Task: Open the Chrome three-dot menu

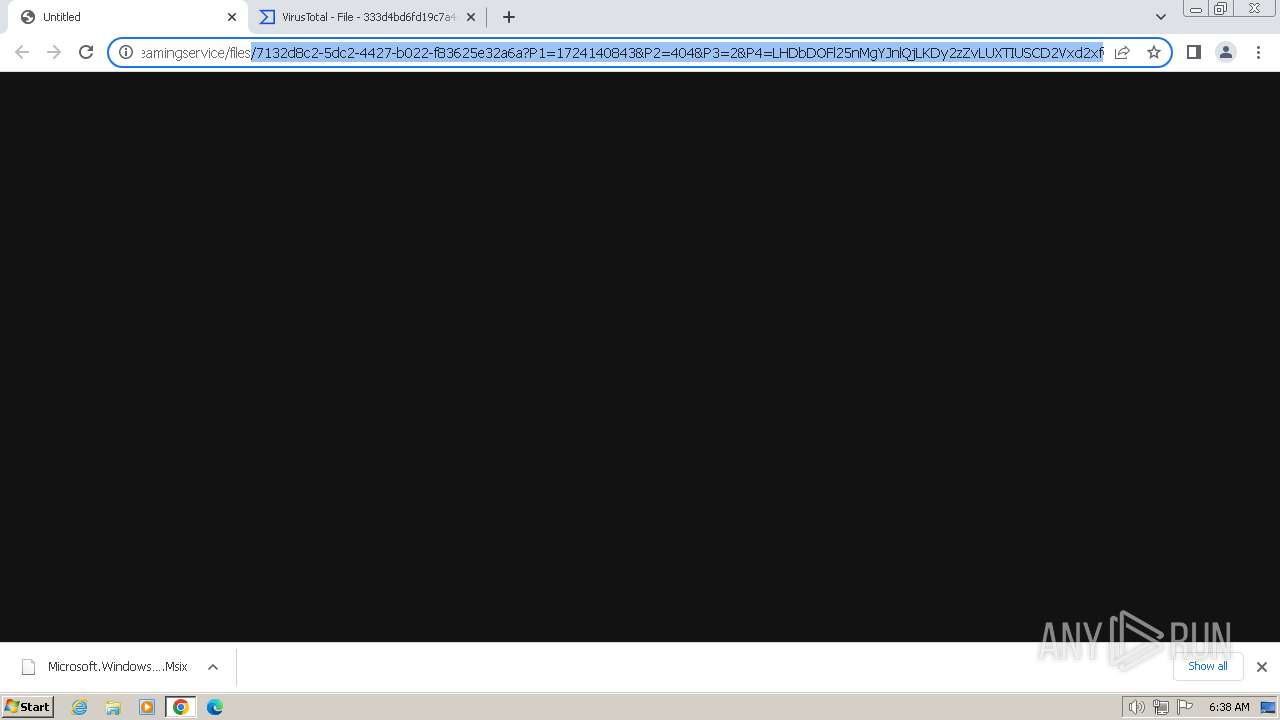Action: point(1259,52)
